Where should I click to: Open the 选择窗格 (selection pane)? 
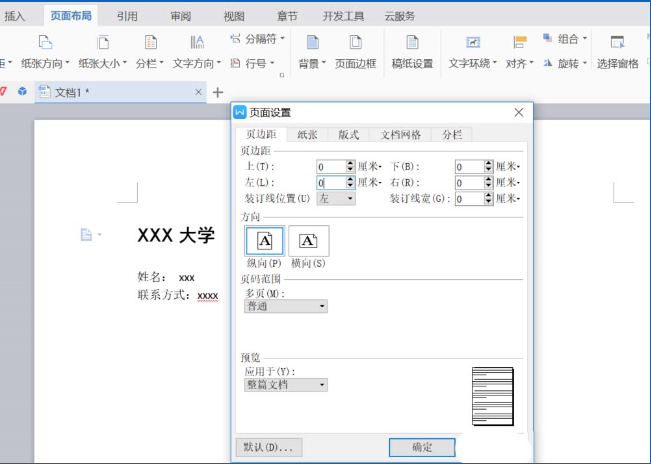click(x=617, y=42)
